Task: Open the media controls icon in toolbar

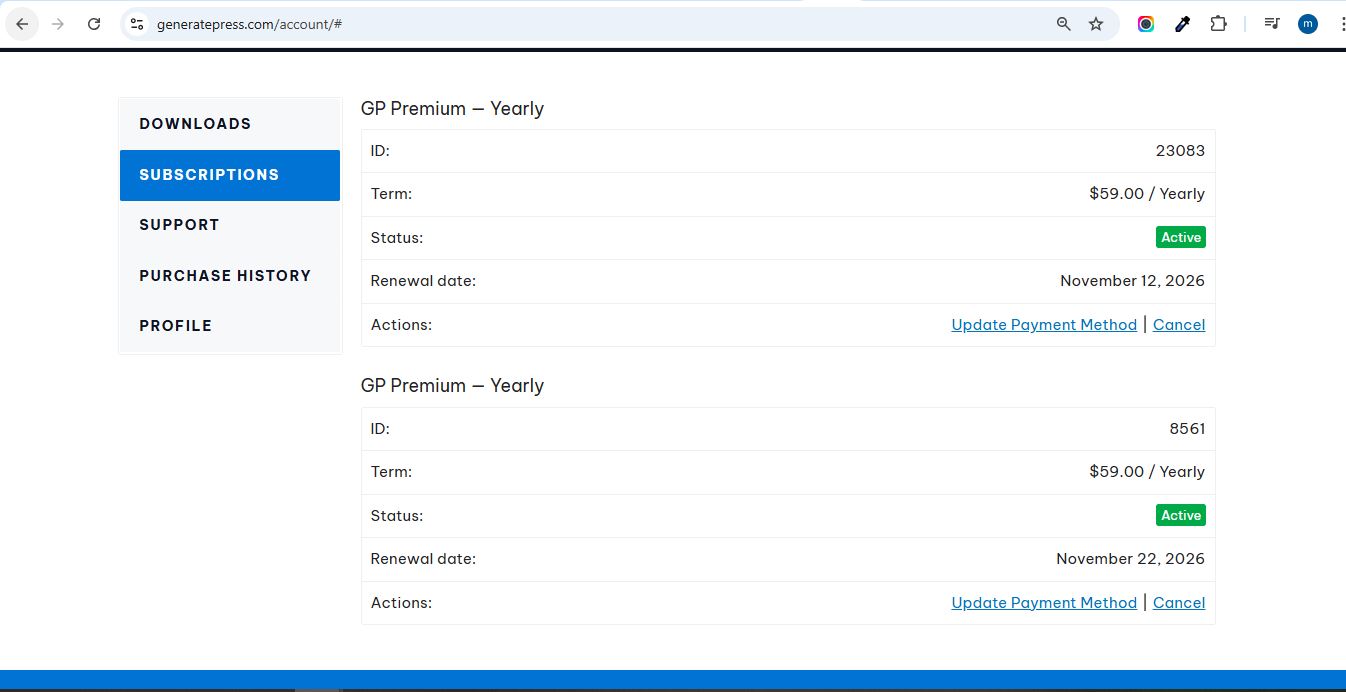Action: [1272, 24]
